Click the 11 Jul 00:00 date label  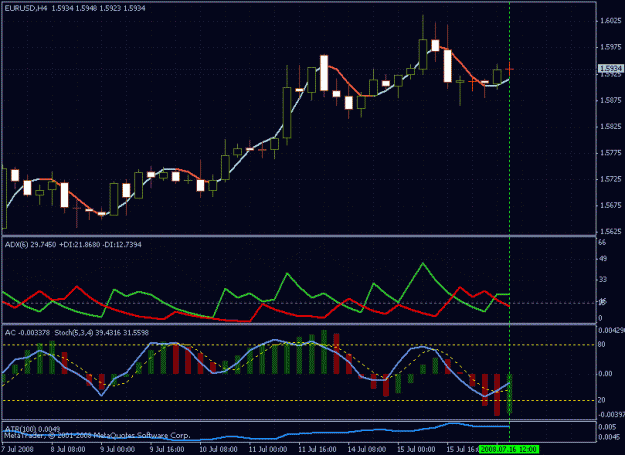click(268, 449)
